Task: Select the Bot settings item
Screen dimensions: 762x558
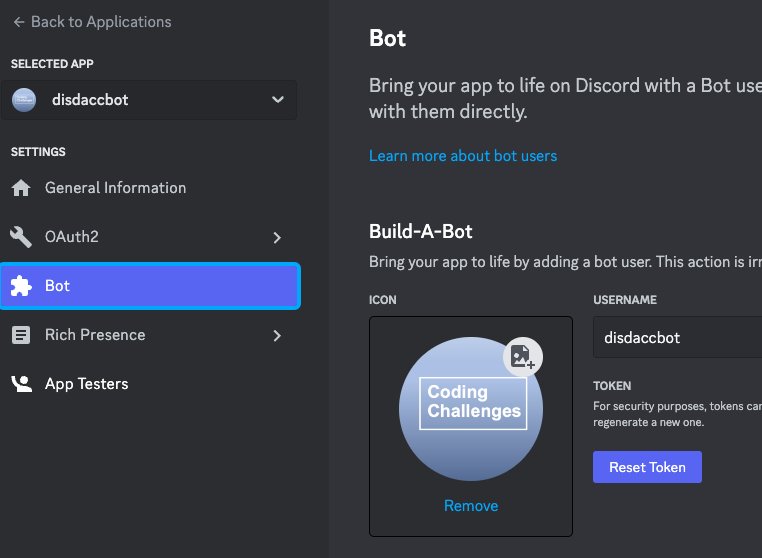Action: 150,286
